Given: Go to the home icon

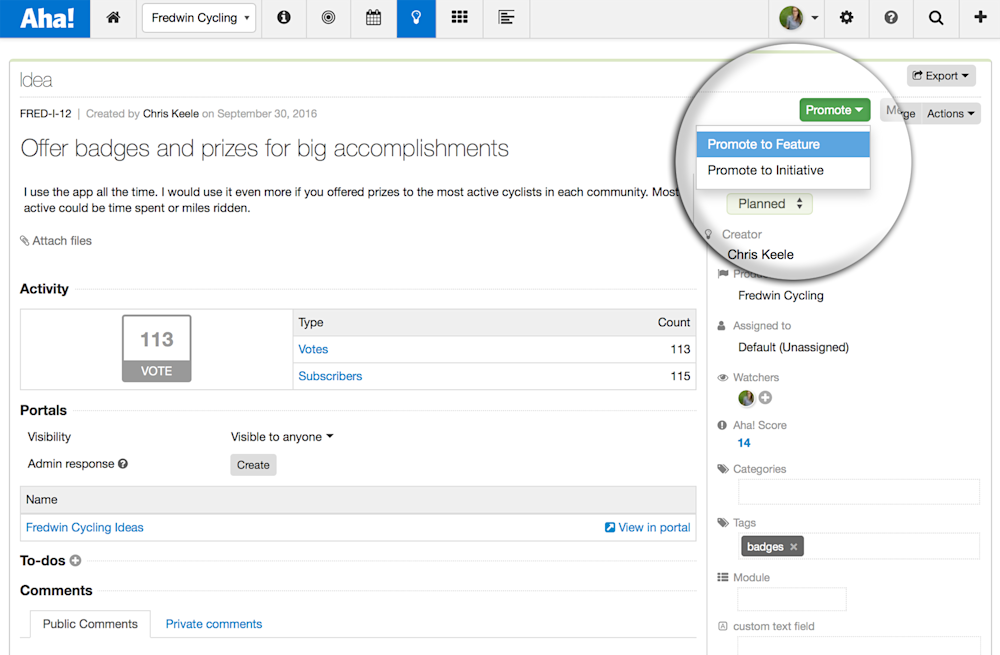Looking at the screenshot, I should coord(113,18).
